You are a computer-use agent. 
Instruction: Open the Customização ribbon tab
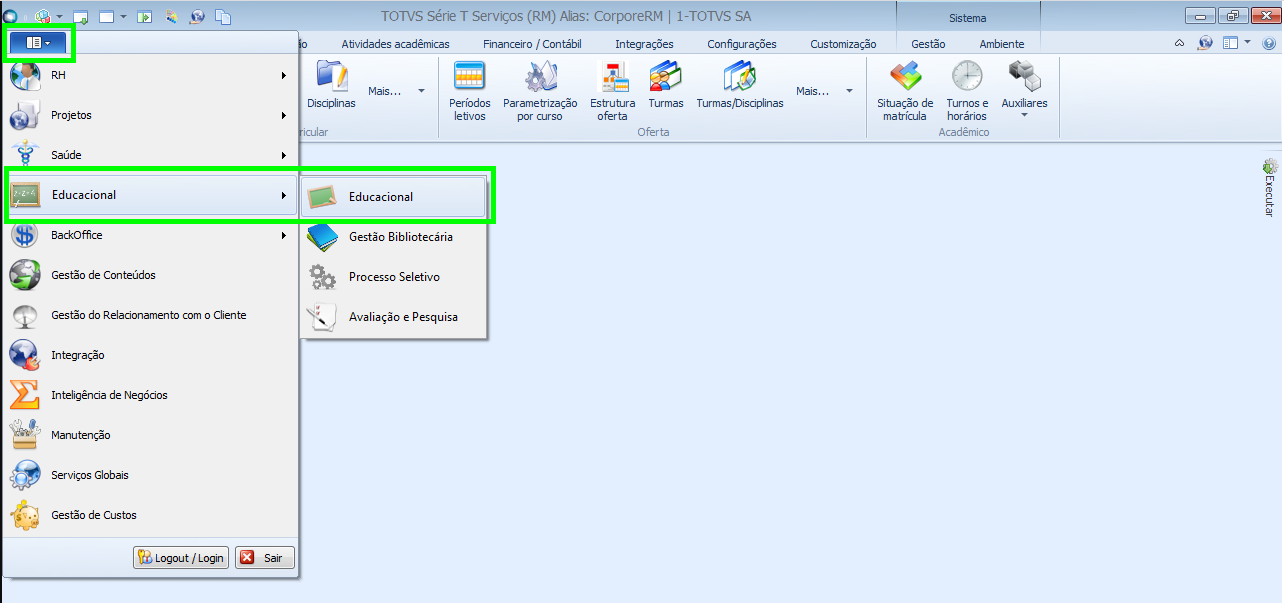(x=843, y=44)
